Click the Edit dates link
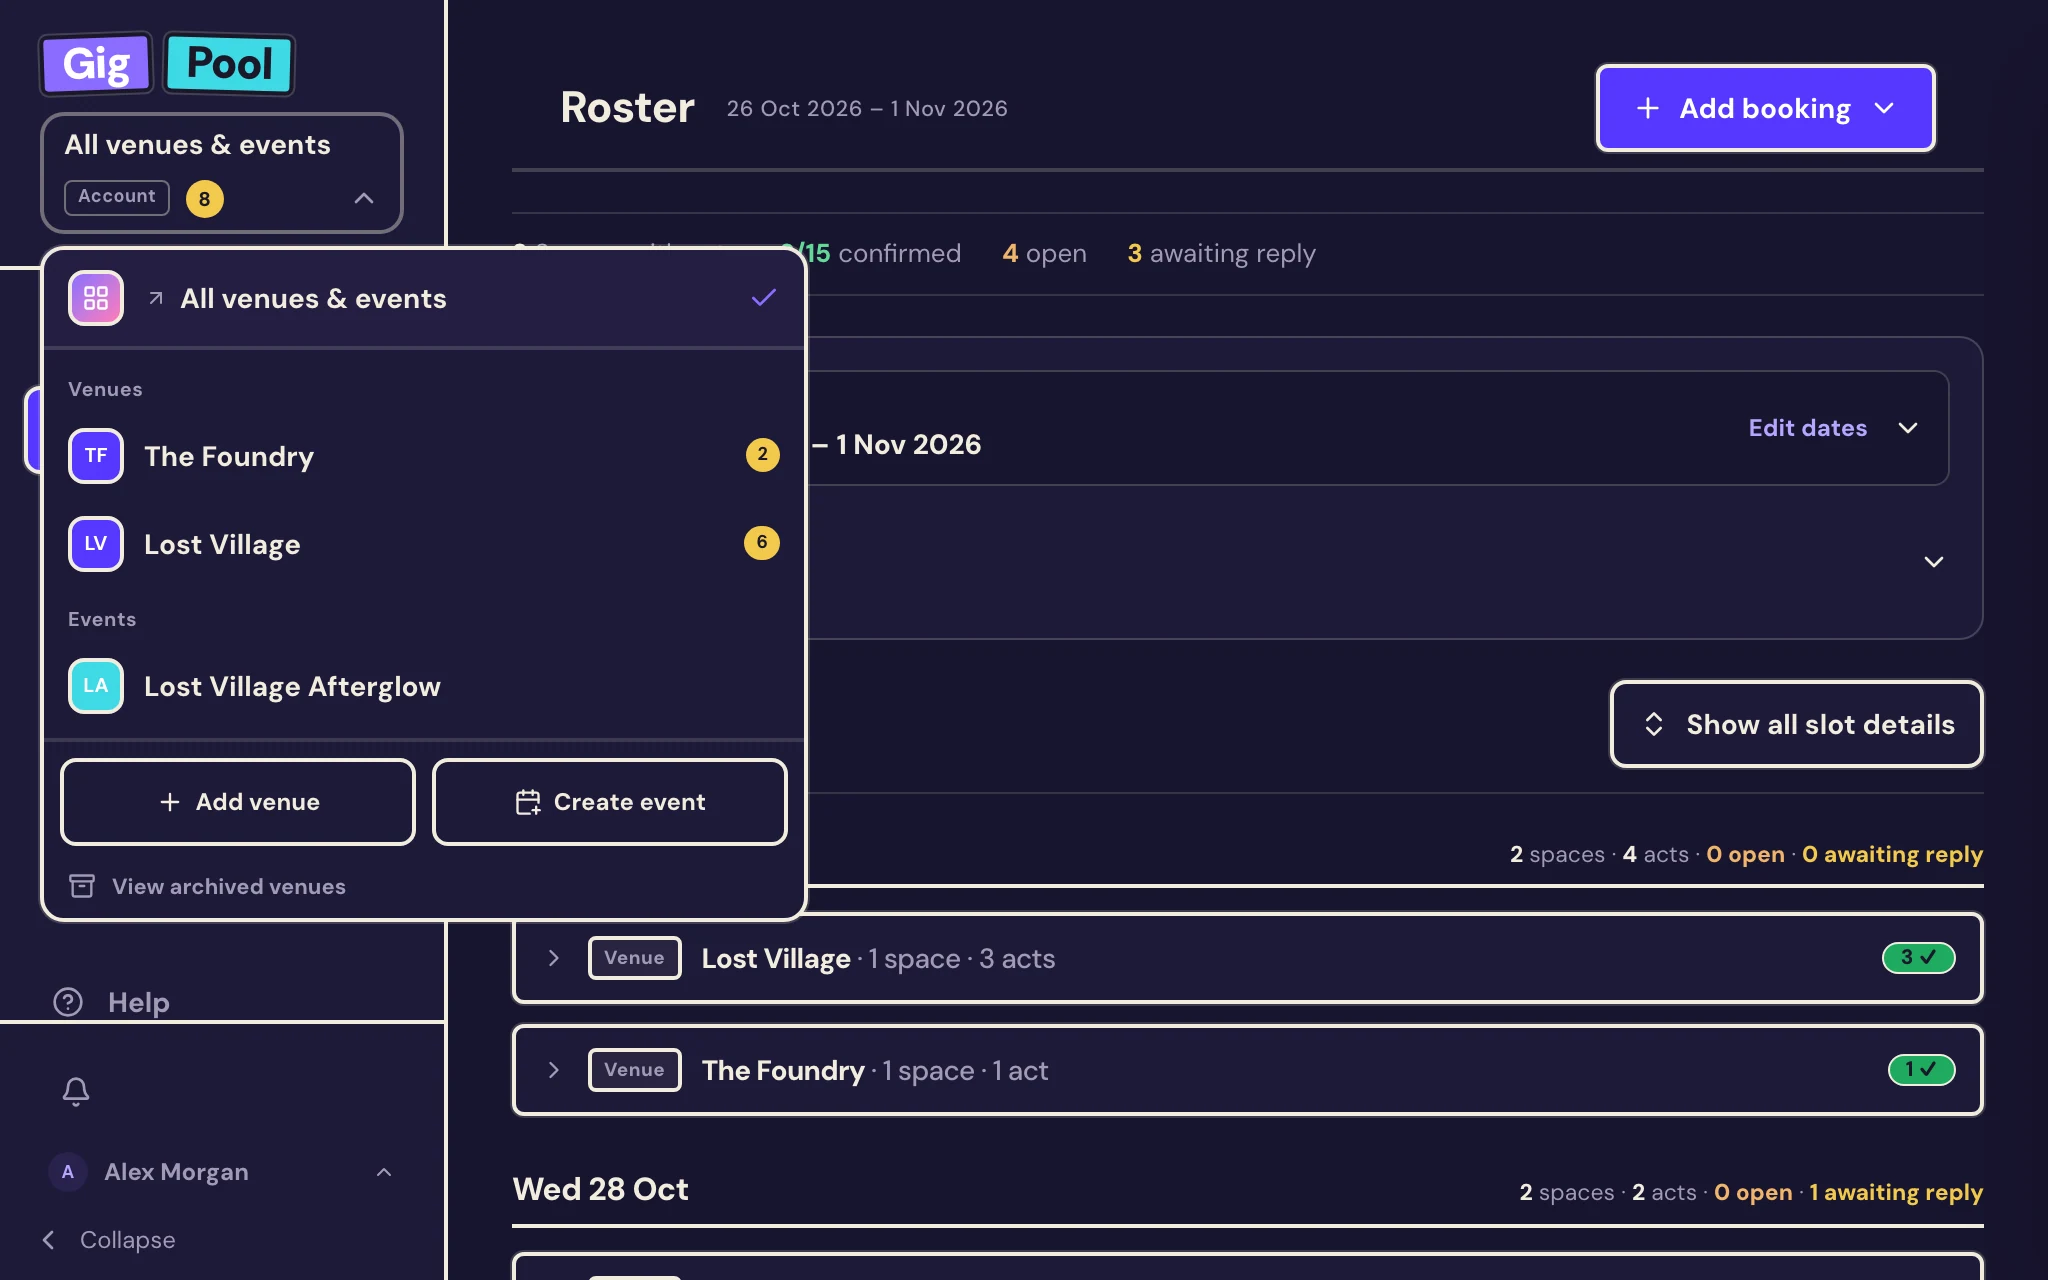 pyautogui.click(x=1808, y=428)
